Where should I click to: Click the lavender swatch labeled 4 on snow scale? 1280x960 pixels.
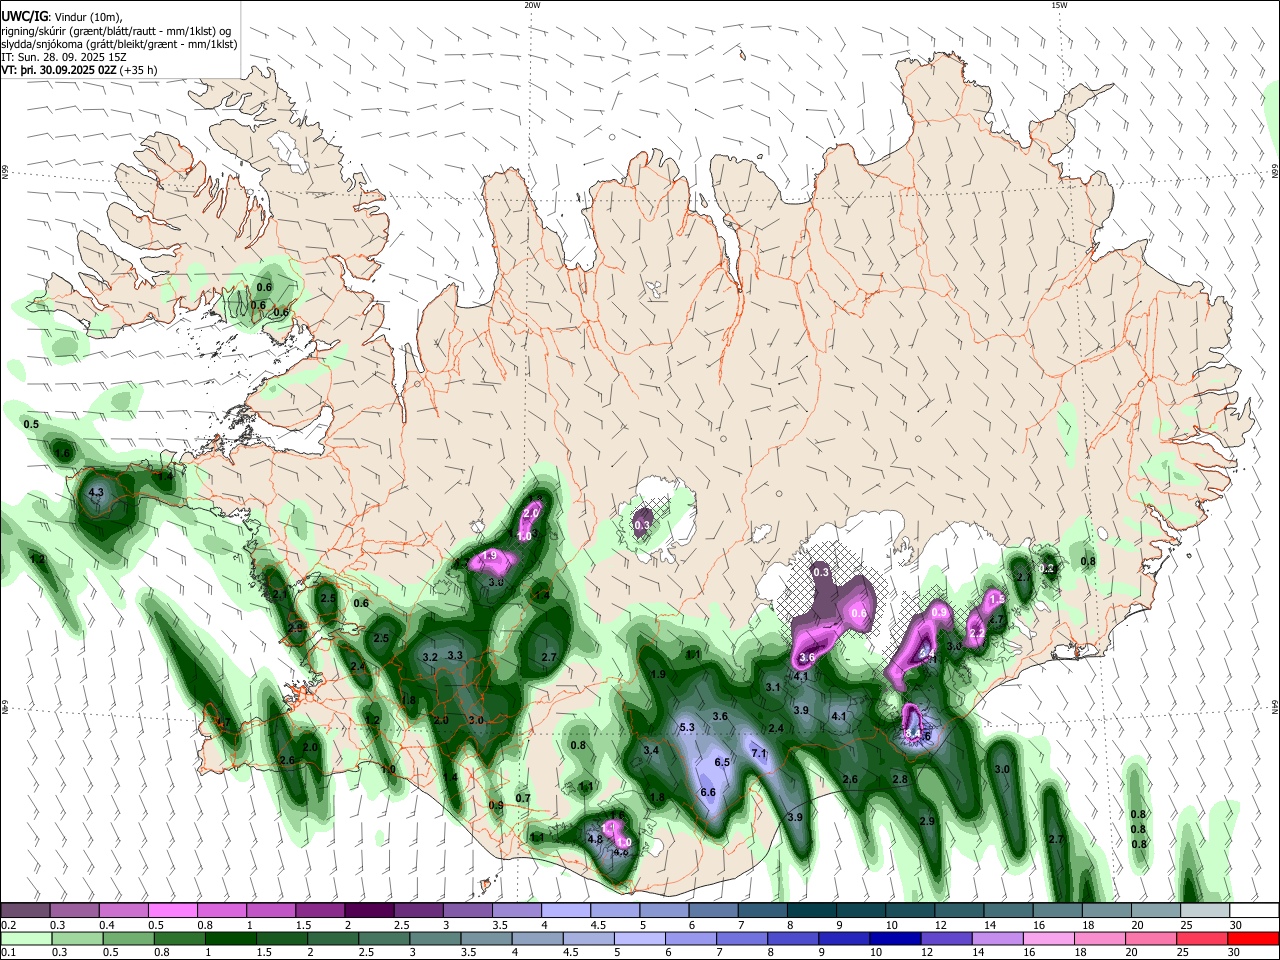(566, 910)
